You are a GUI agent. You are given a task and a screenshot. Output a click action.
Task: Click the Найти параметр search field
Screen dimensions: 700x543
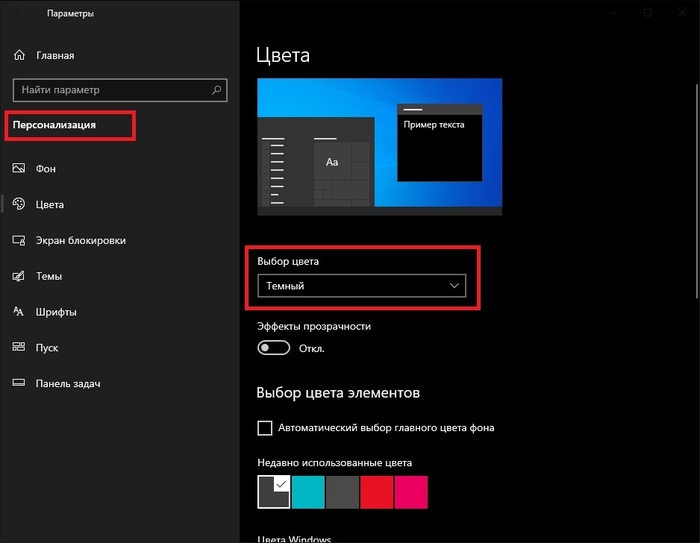tap(120, 90)
